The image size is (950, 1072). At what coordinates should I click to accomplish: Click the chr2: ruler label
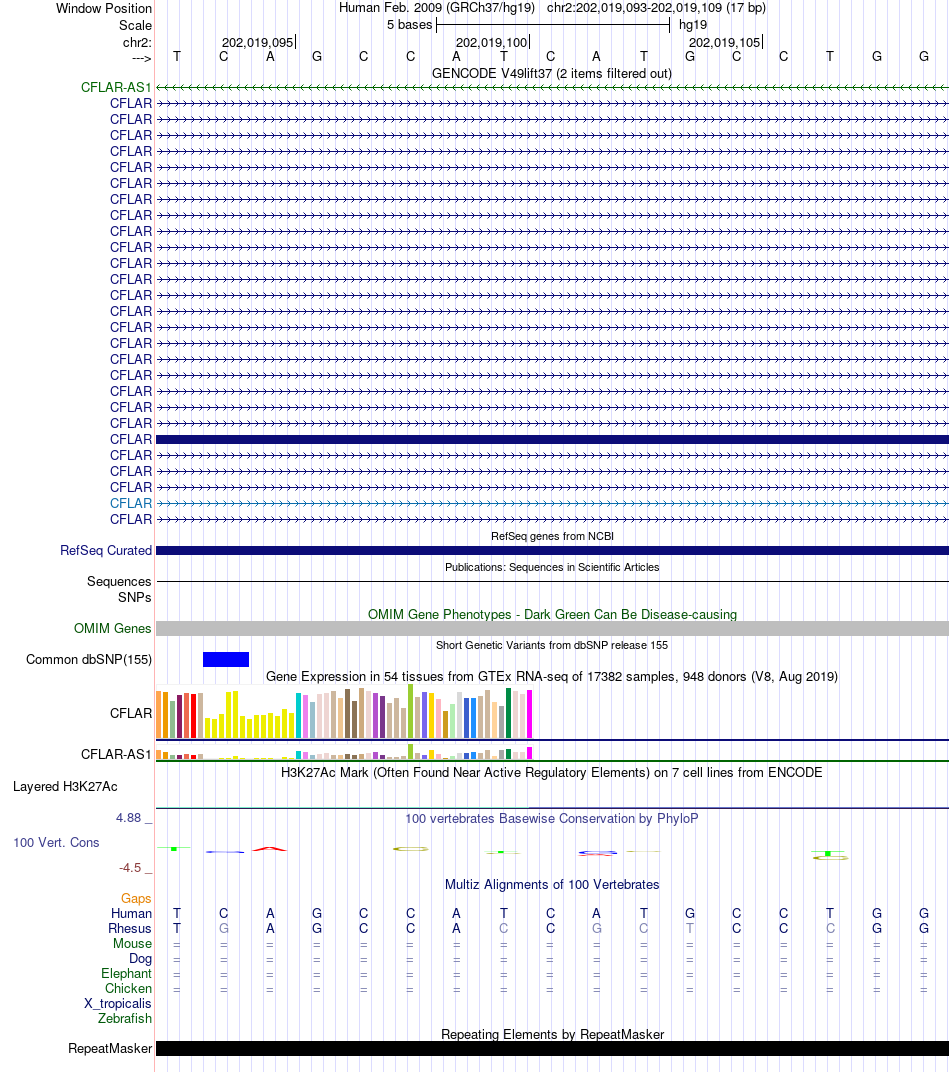pos(137,42)
